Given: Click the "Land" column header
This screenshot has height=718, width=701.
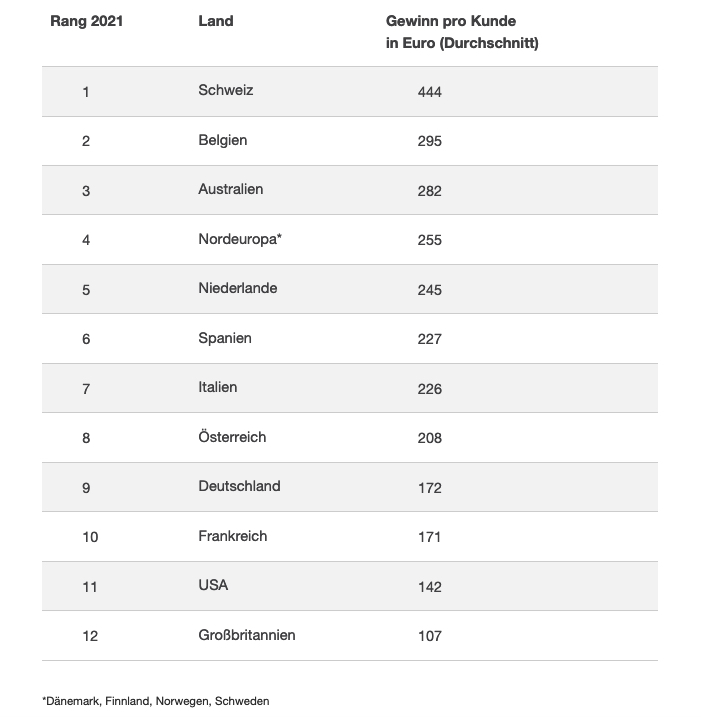Looking at the screenshot, I should [x=216, y=21].
